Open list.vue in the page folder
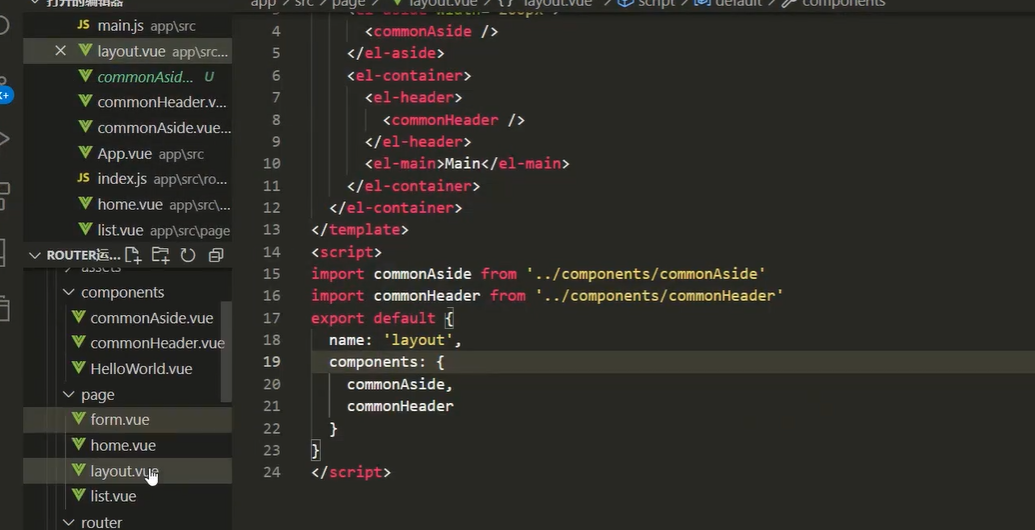The height and width of the screenshot is (530, 1035). tap(113, 496)
